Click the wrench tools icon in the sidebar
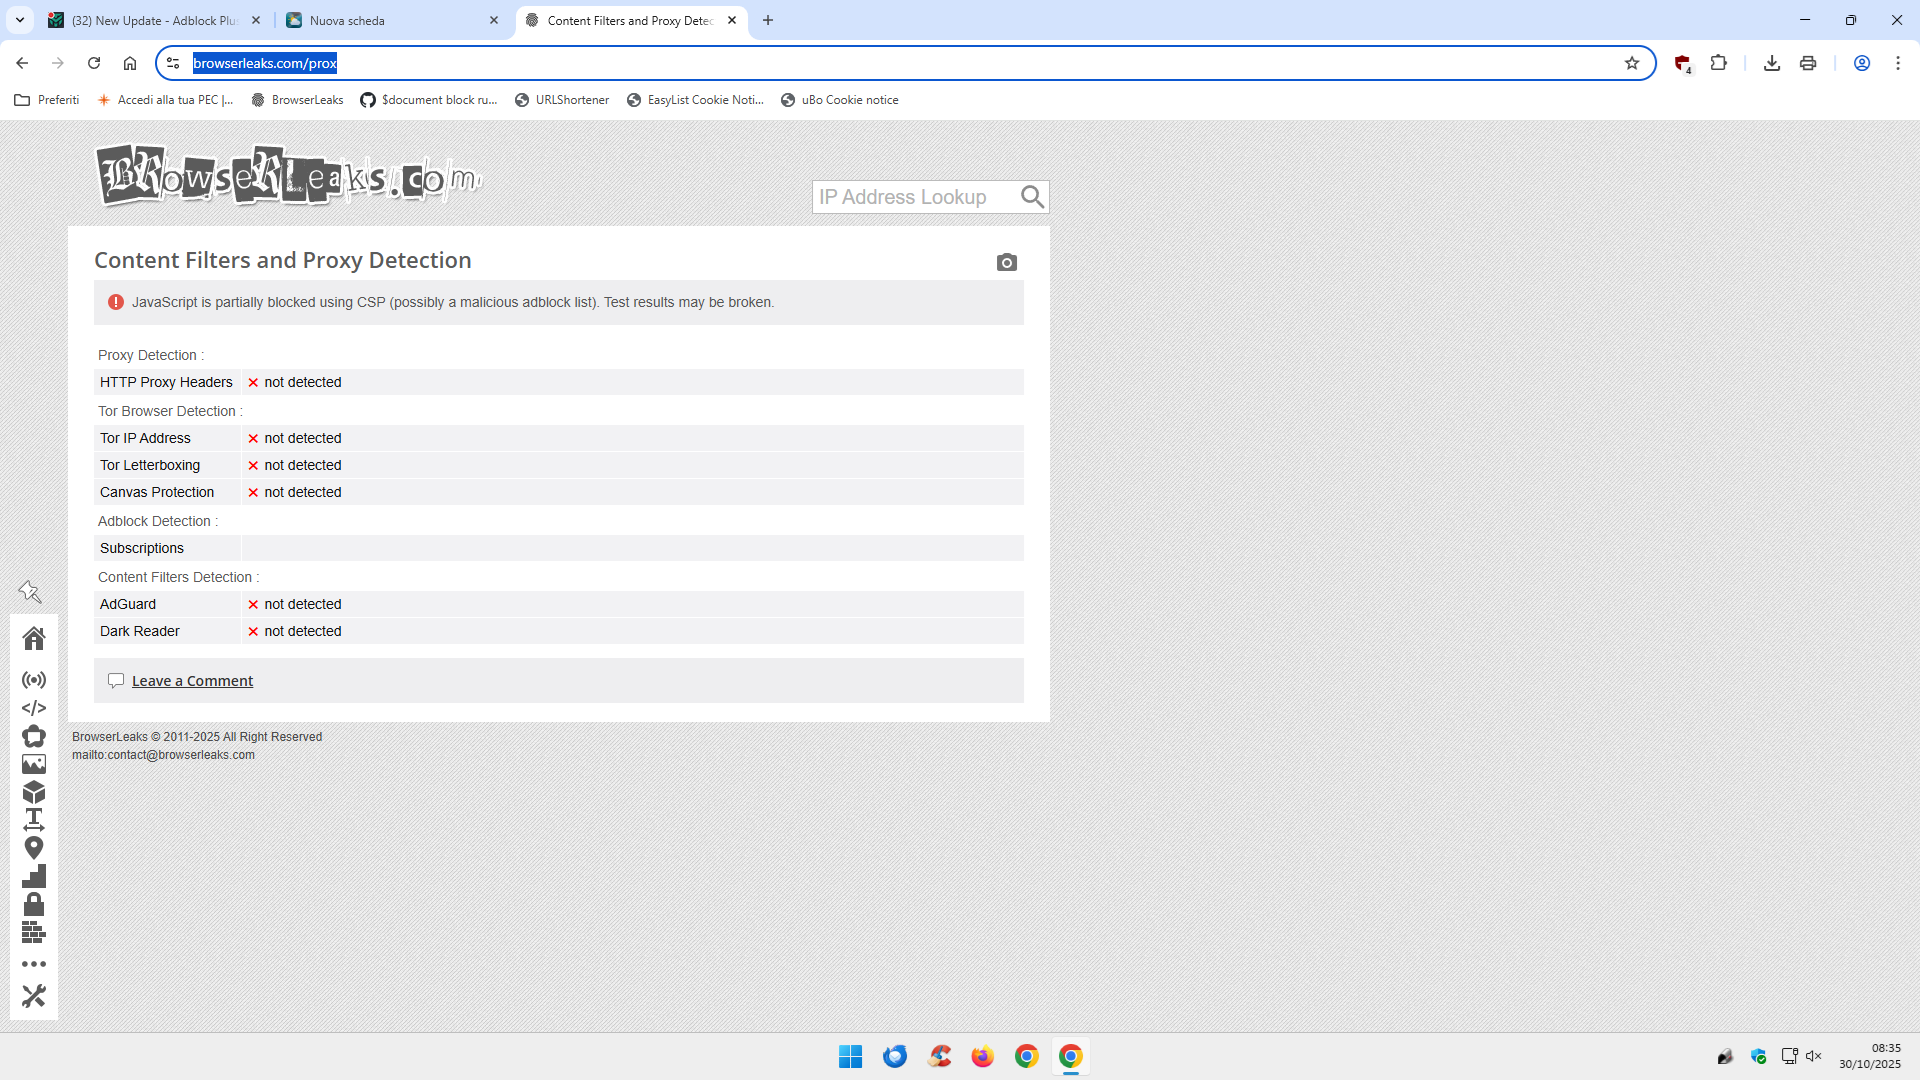1920x1080 pixels. coord(34,996)
